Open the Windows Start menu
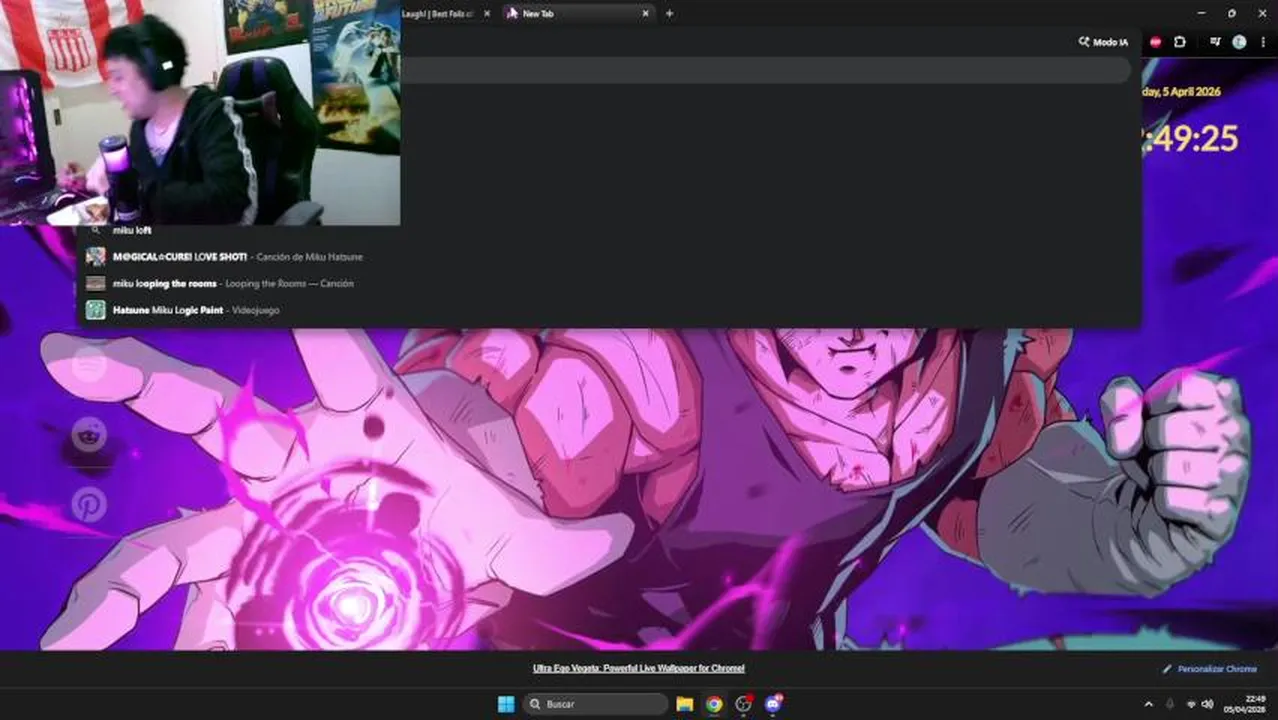The width and height of the screenshot is (1278, 720). pyautogui.click(x=506, y=704)
